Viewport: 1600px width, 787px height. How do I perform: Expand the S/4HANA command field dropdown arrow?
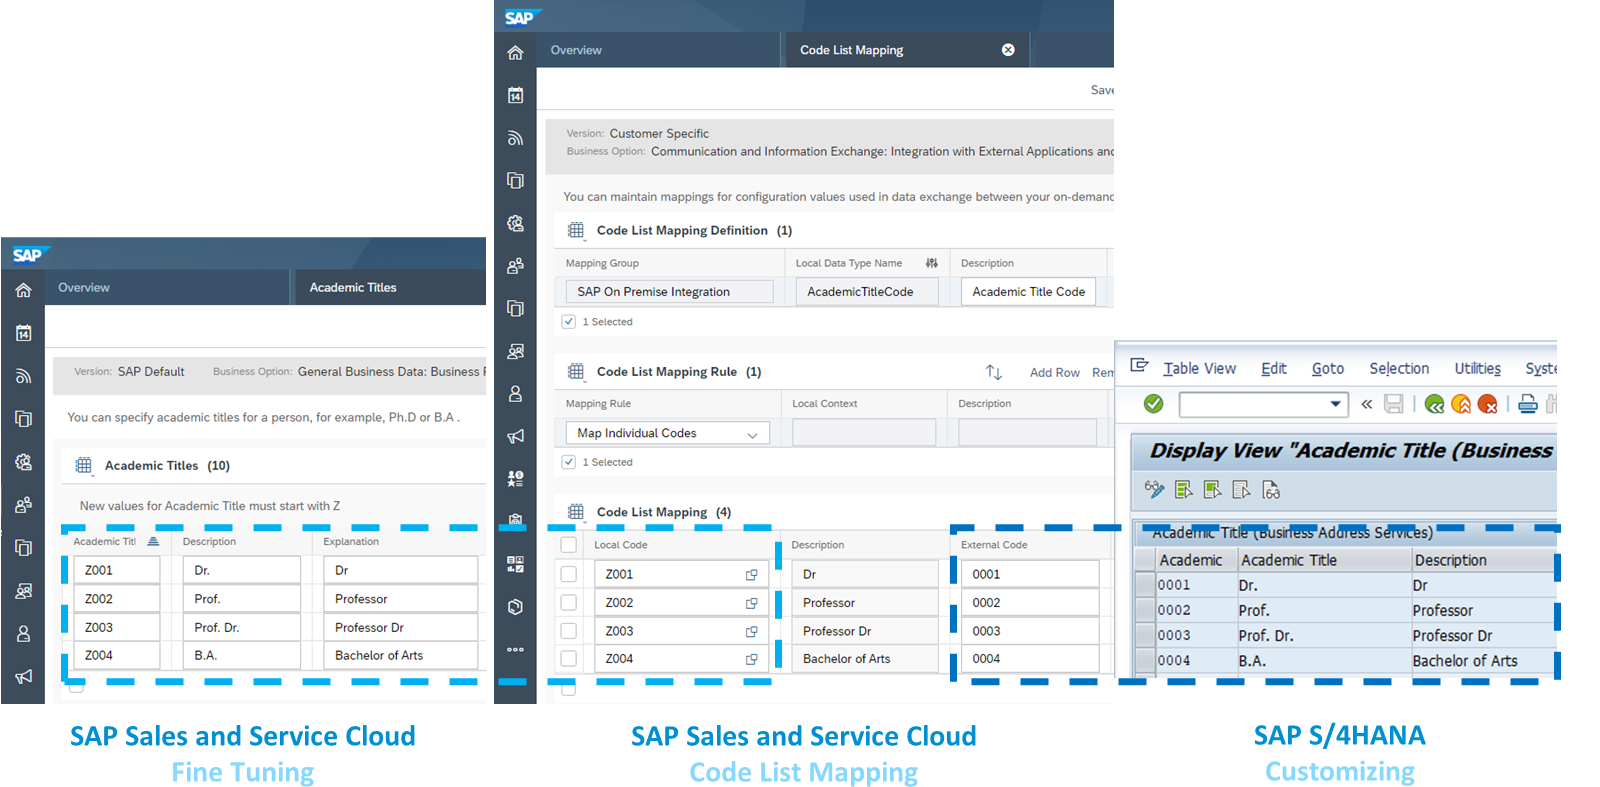tap(1335, 404)
